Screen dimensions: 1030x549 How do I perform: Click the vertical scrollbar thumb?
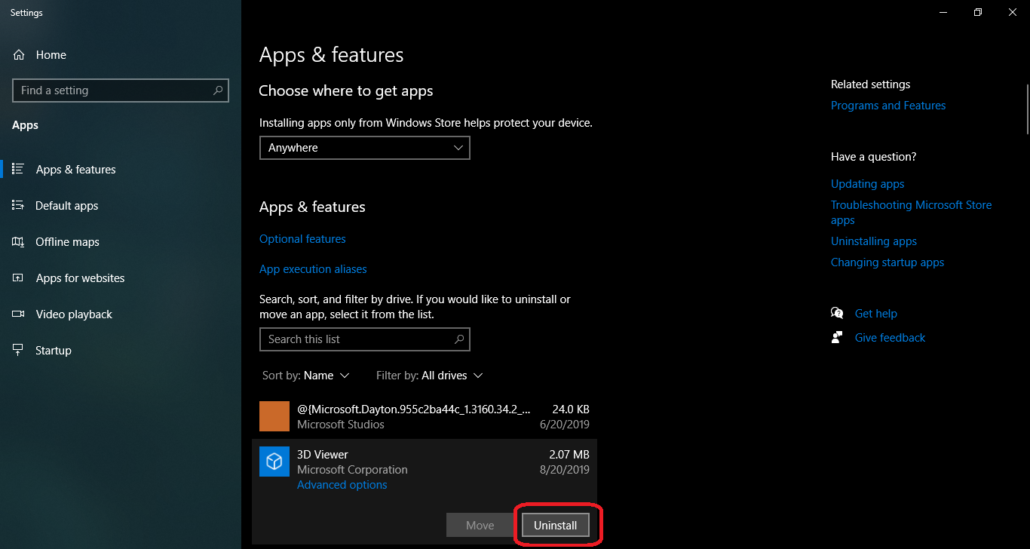[x=1027, y=108]
